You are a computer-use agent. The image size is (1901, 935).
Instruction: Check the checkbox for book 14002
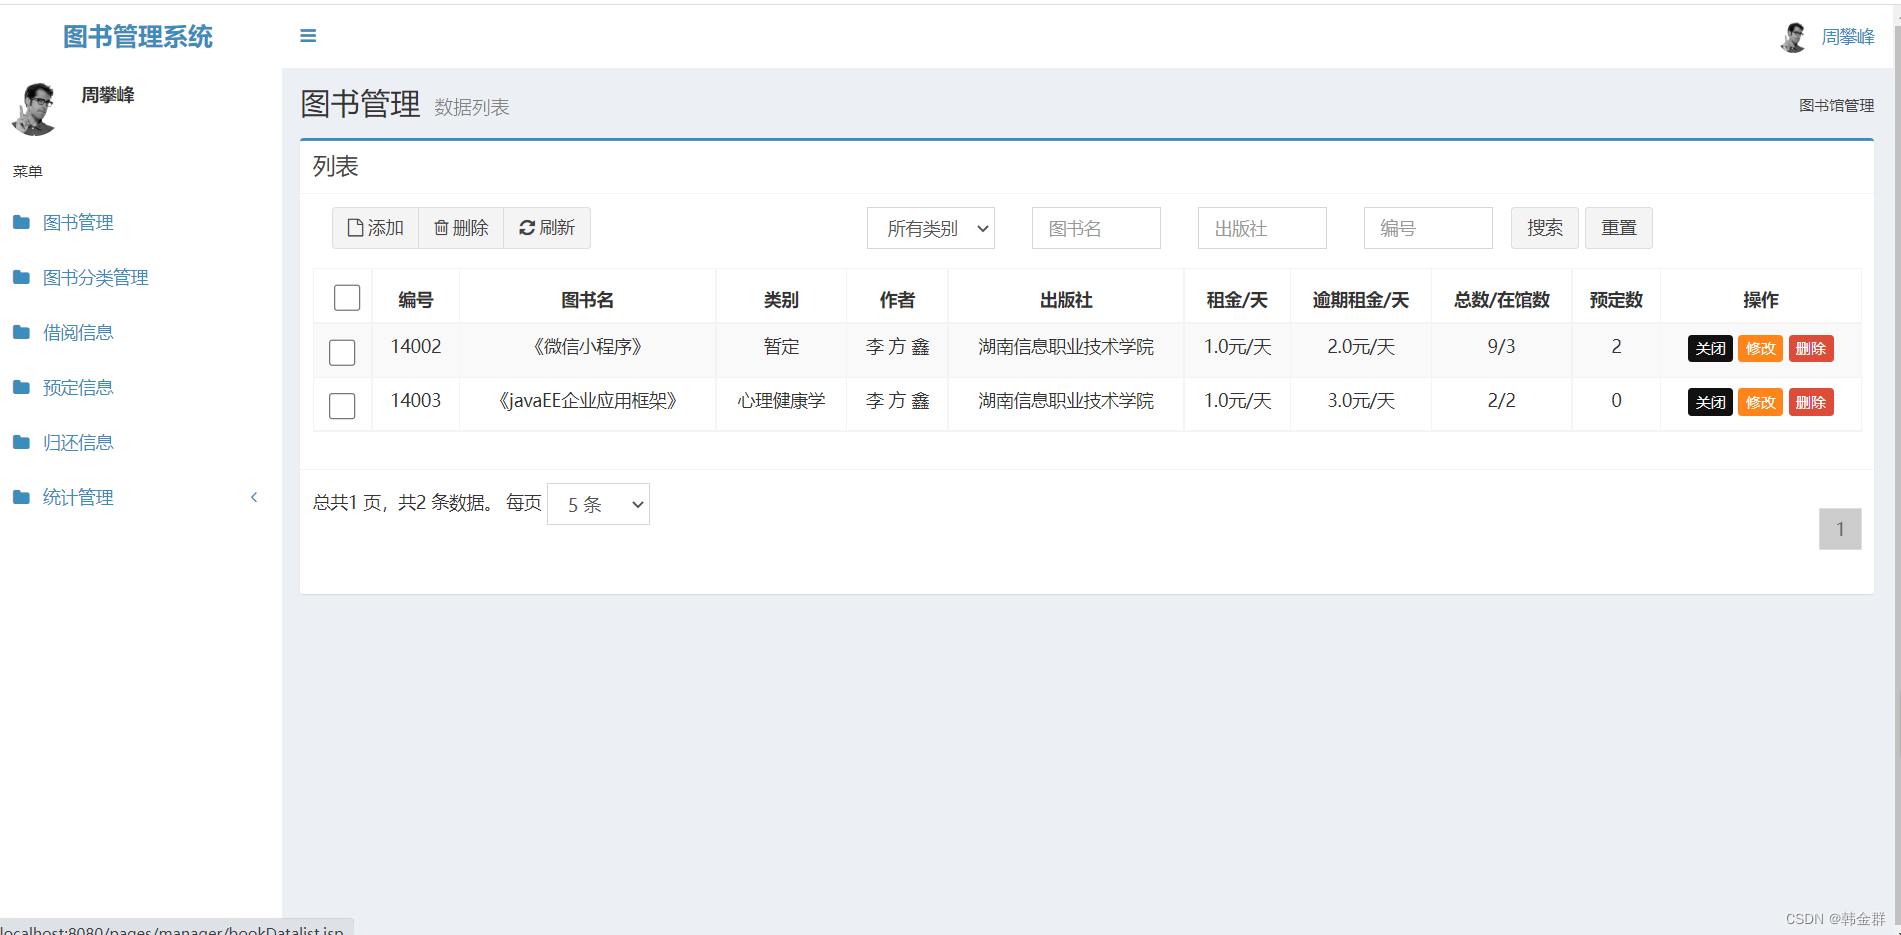point(342,352)
